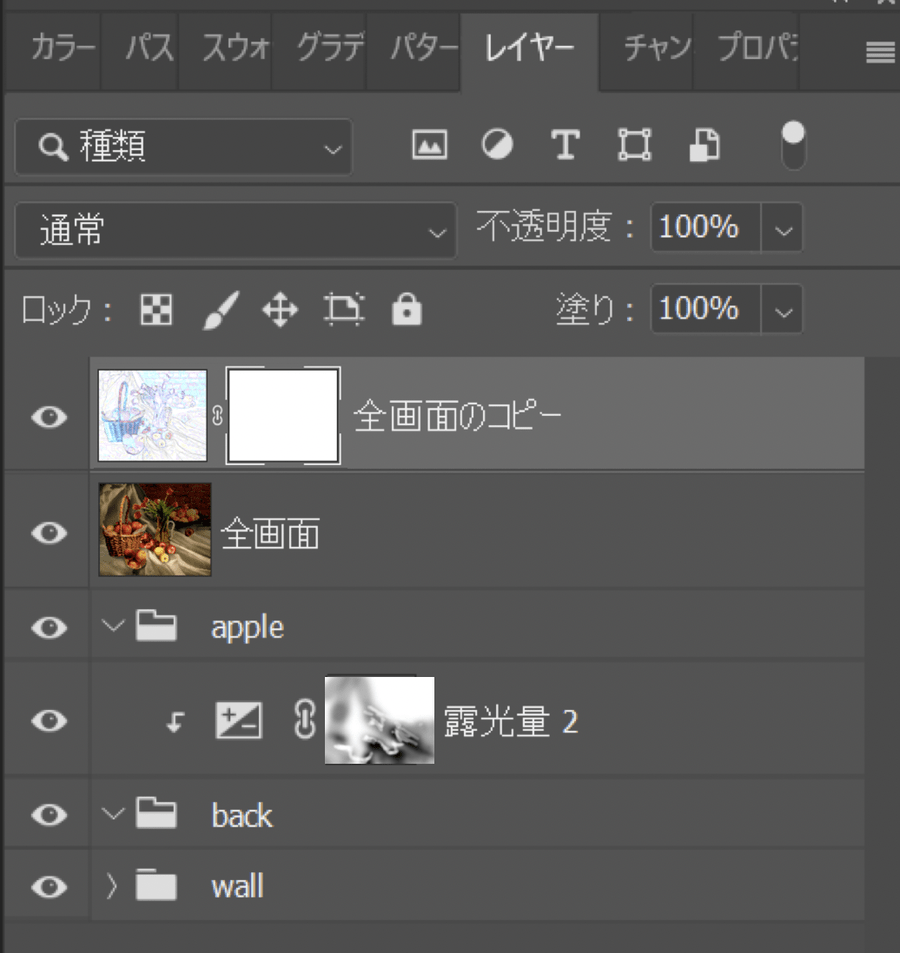
Task: Open the 不透明度 opacity slider arrow
Action: [783, 228]
